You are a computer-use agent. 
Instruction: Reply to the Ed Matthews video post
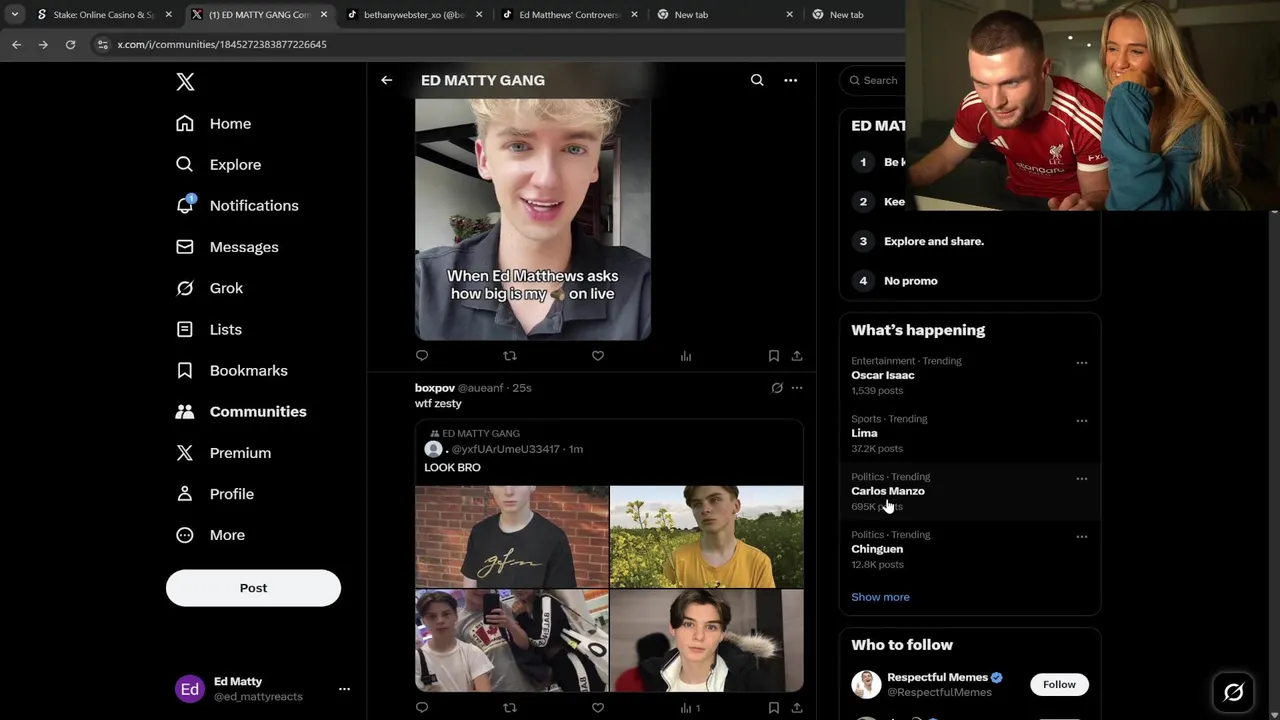point(422,355)
